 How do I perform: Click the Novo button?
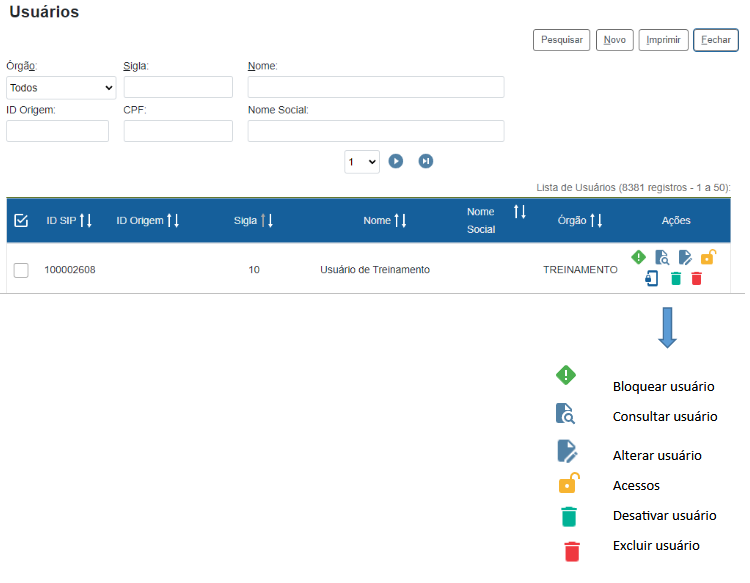point(614,40)
